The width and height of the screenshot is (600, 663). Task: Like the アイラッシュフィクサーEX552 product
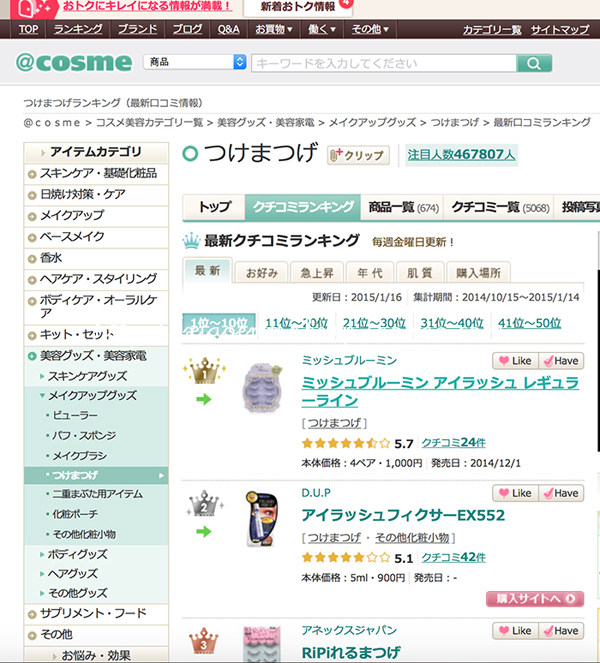coord(515,493)
